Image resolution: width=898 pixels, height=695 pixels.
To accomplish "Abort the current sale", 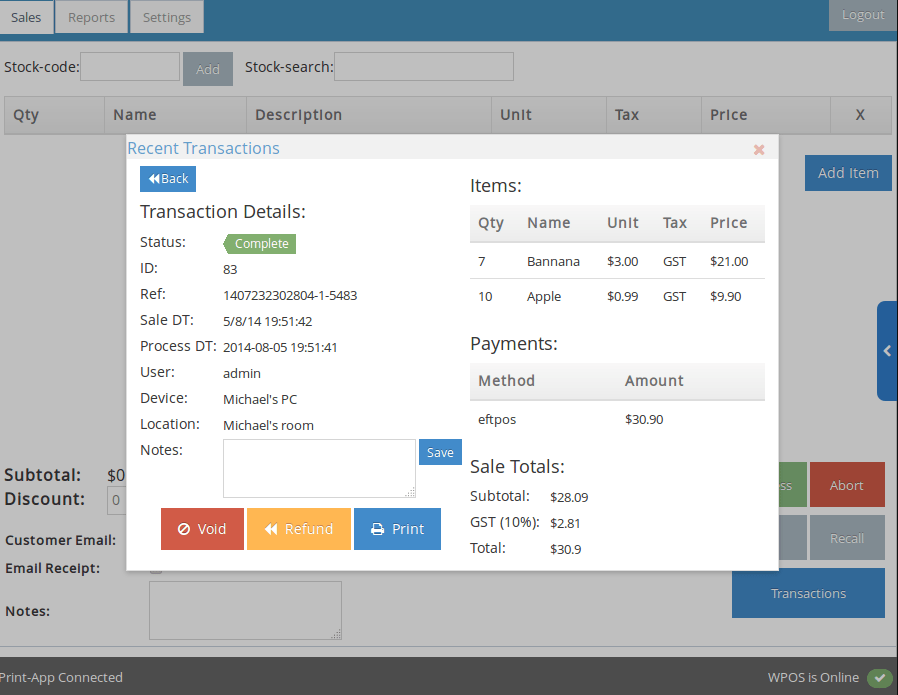I will [x=847, y=485].
